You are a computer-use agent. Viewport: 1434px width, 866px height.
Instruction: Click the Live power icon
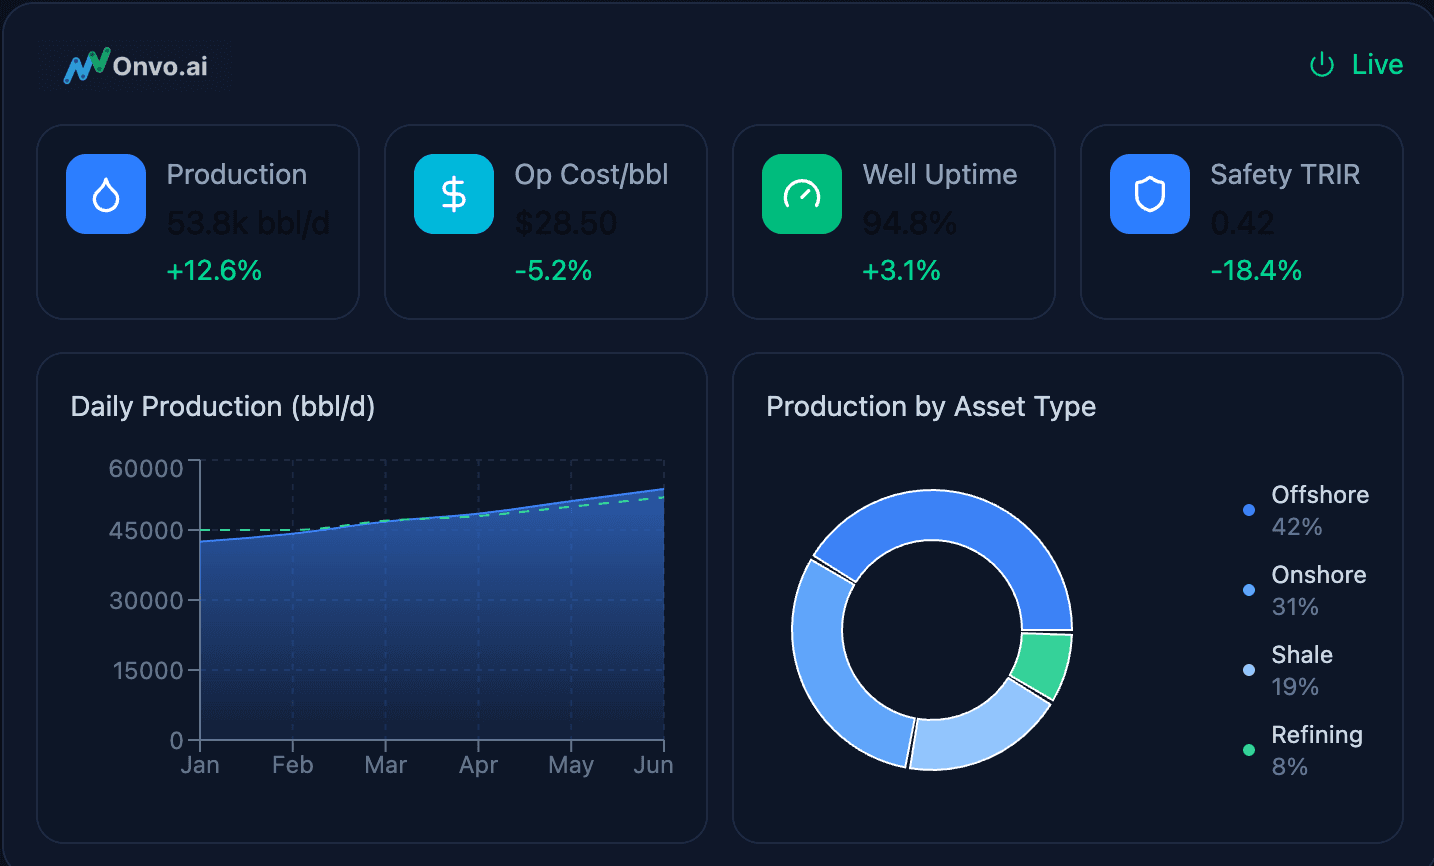1322,65
